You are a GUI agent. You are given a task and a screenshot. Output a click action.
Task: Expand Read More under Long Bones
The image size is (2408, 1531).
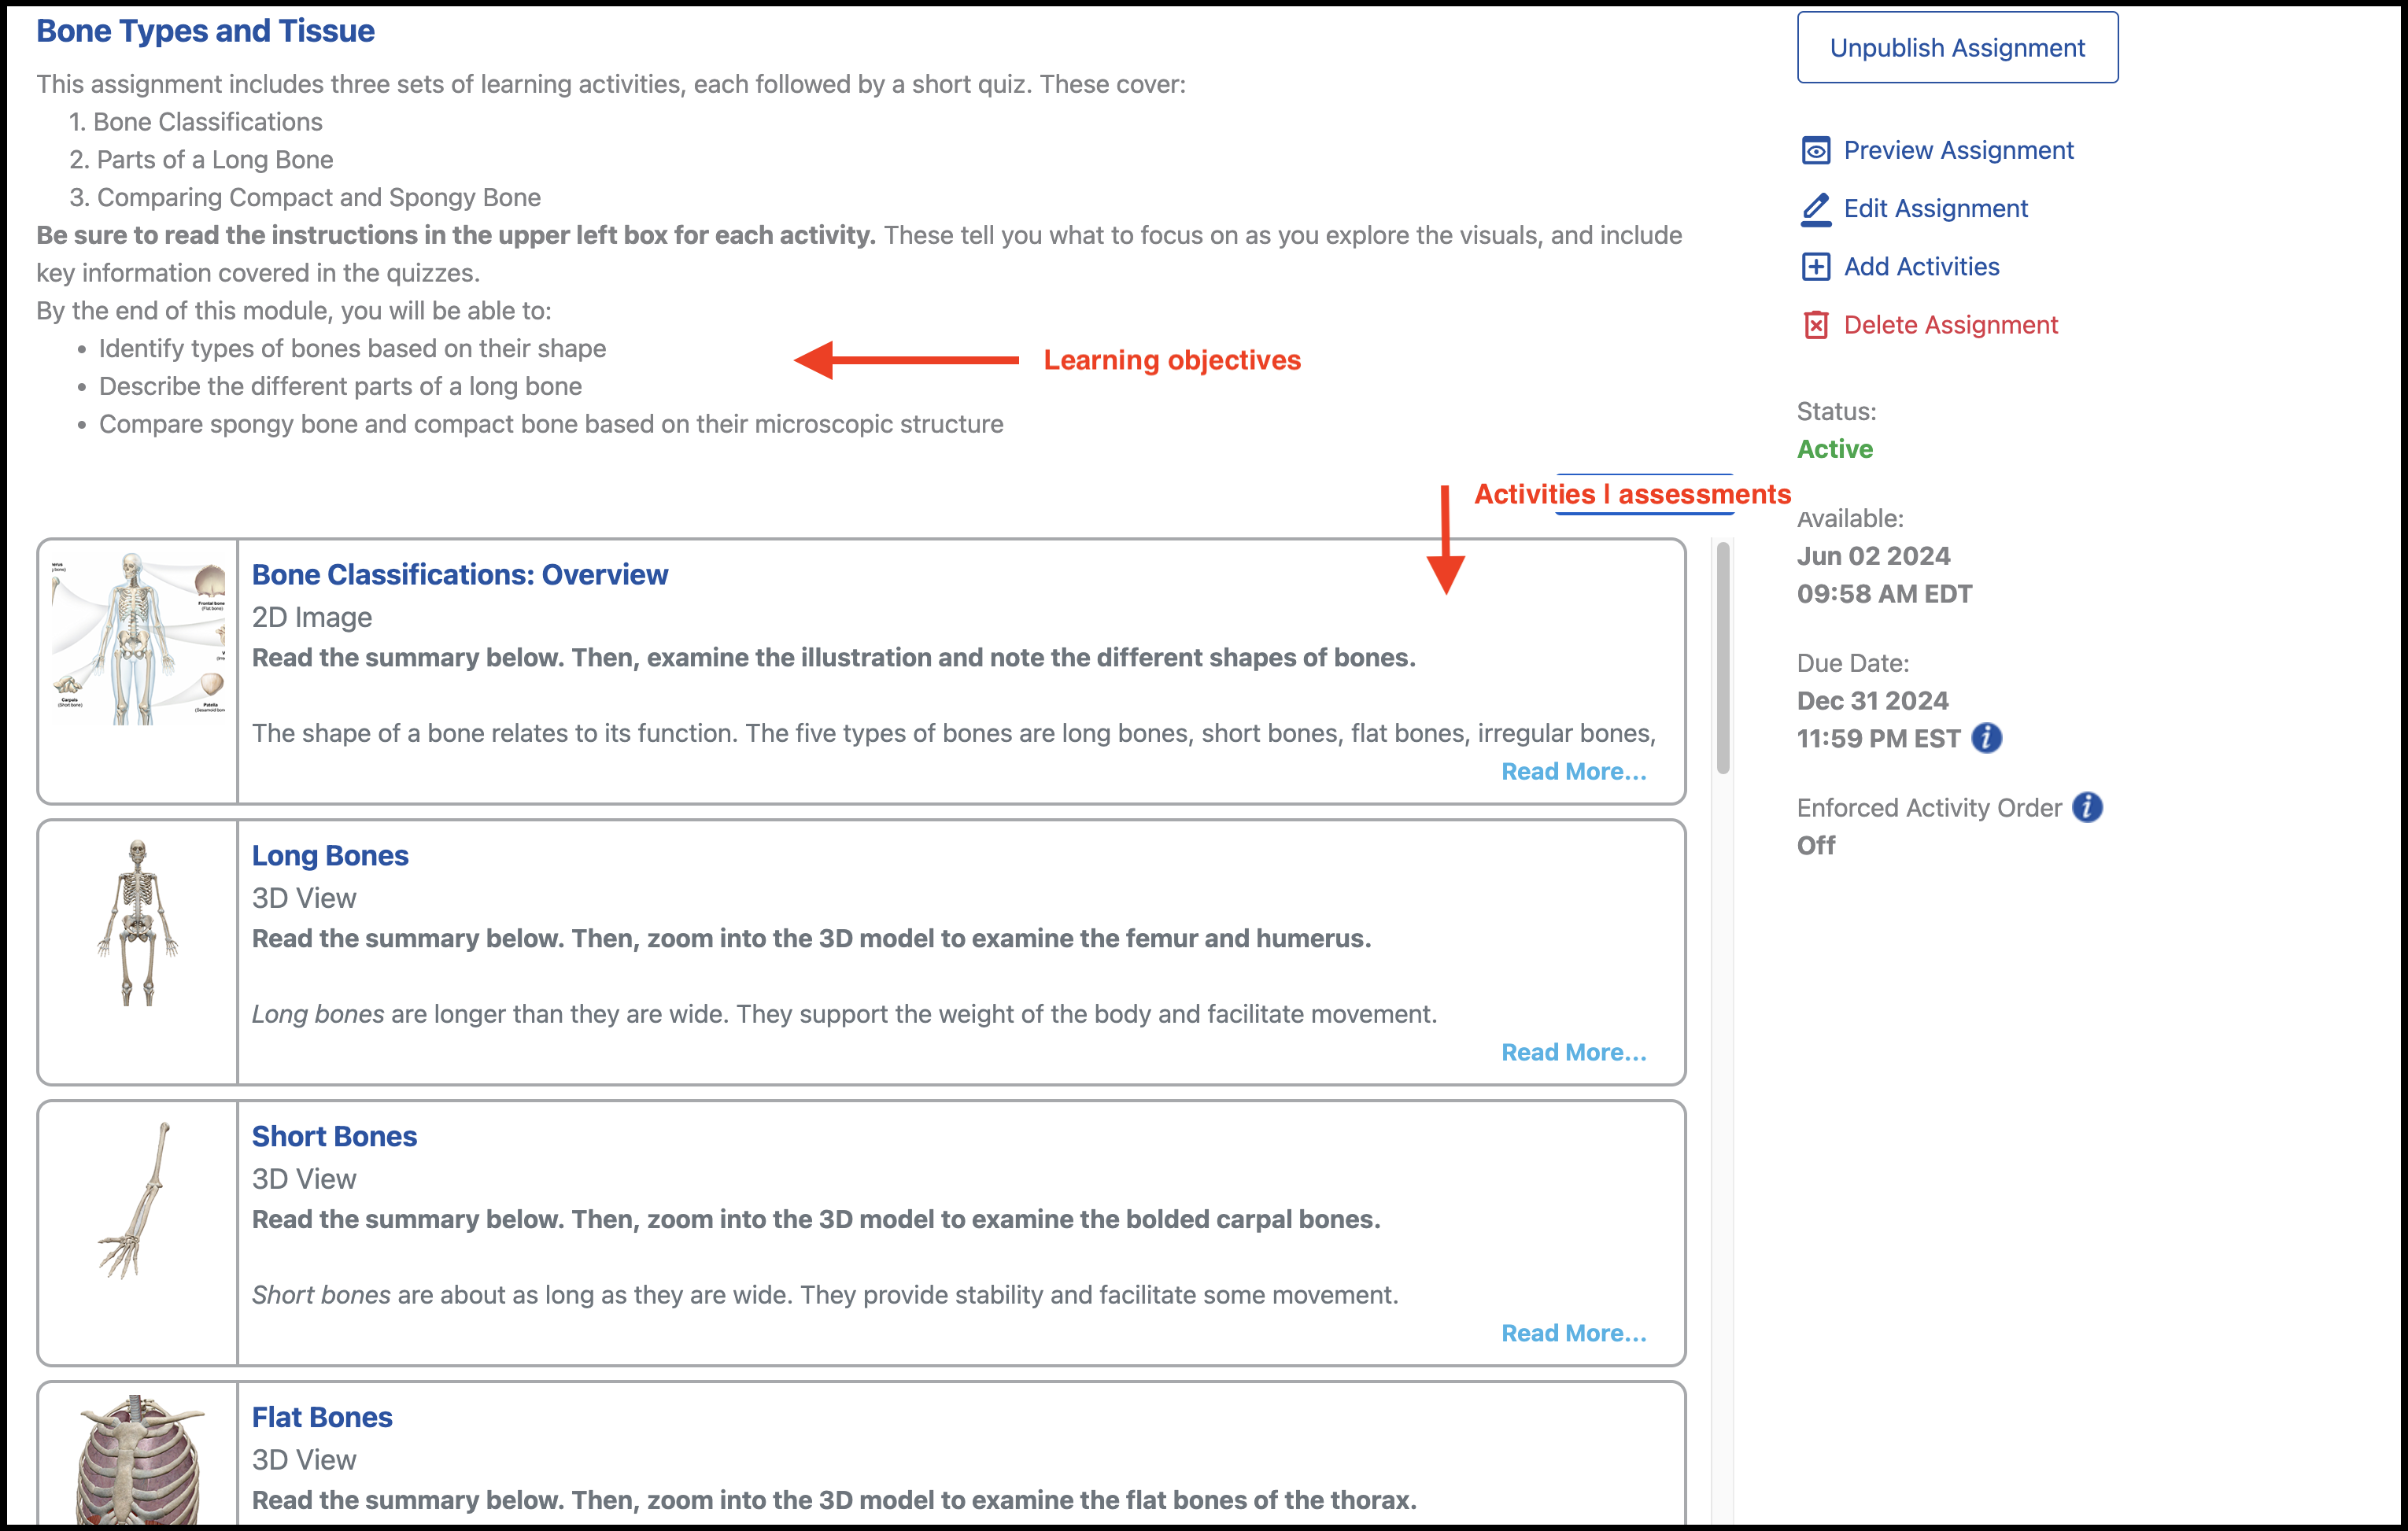(1573, 1052)
